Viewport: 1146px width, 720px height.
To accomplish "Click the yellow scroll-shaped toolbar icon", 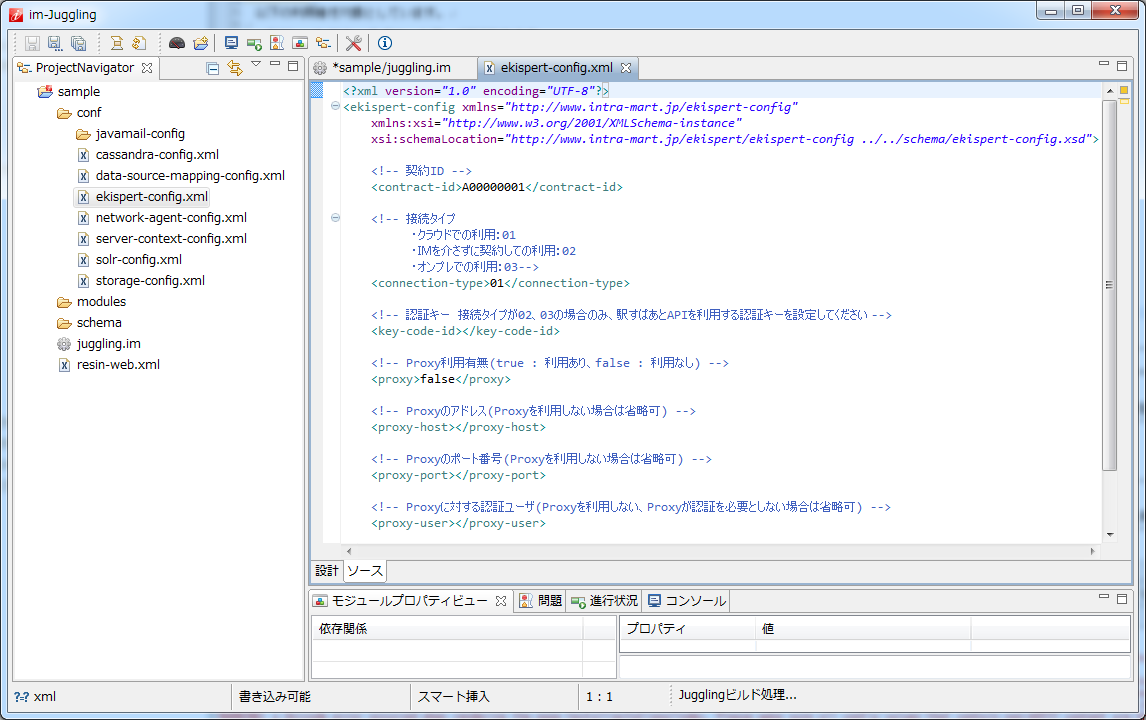I will click(116, 44).
